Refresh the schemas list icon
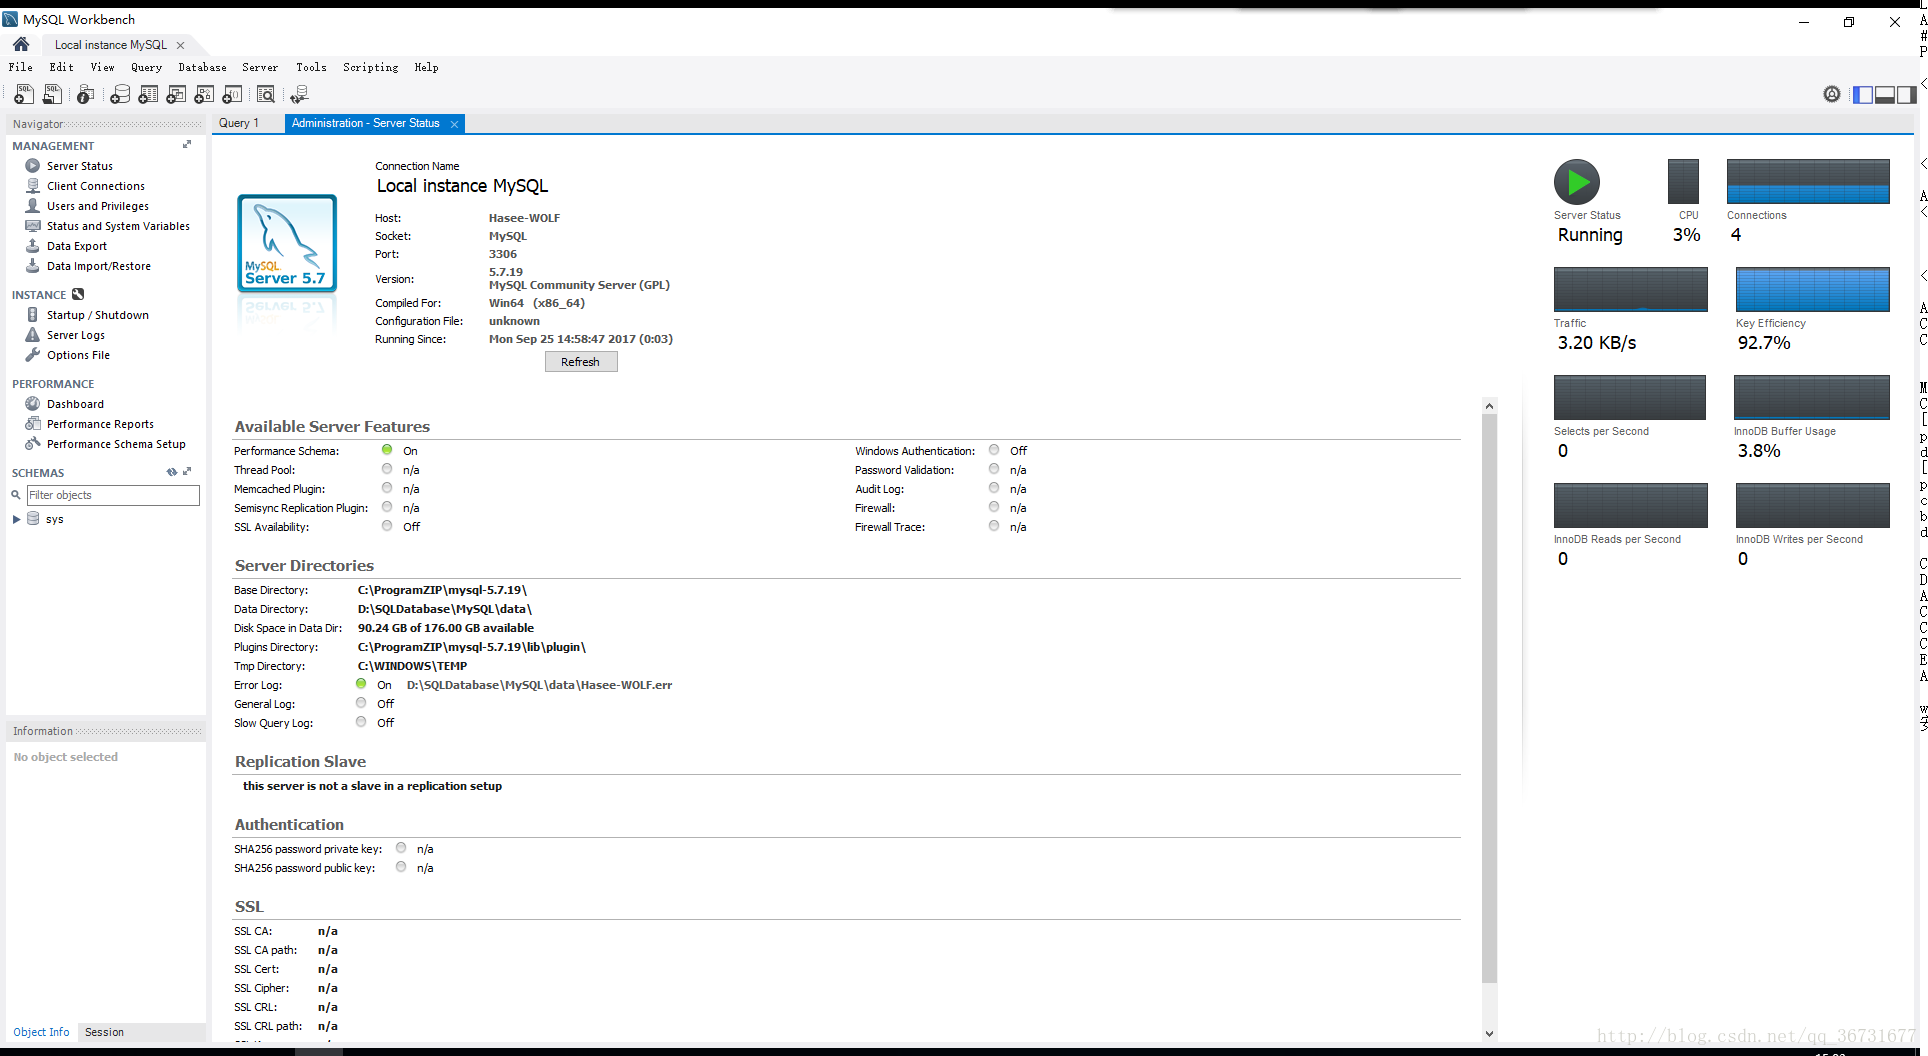Screen dimensions: 1928x1056 pyautogui.click(x=172, y=472)
